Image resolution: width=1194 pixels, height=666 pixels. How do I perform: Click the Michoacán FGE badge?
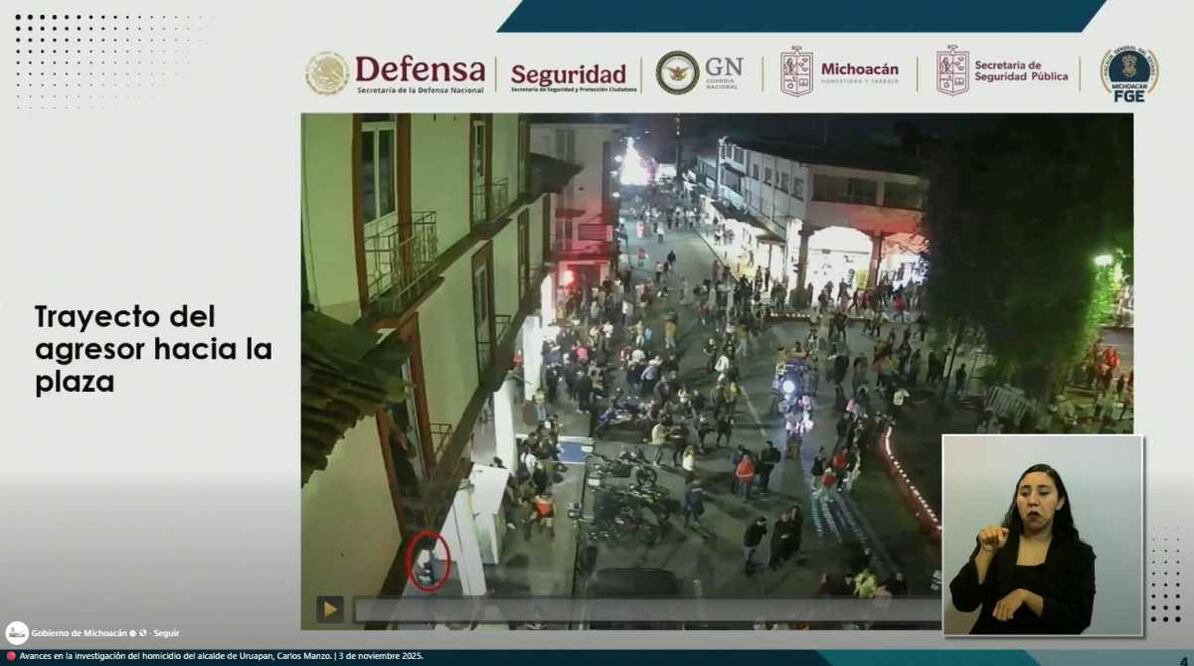tap(1130, 73)
